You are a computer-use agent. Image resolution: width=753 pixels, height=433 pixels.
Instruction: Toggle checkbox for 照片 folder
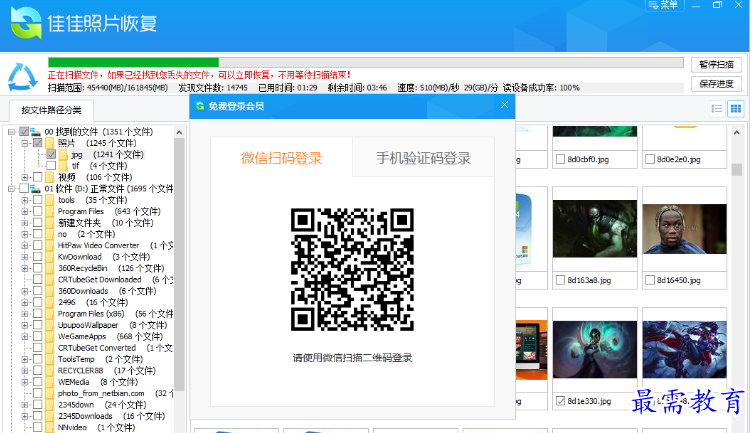(x=37, y=143)
